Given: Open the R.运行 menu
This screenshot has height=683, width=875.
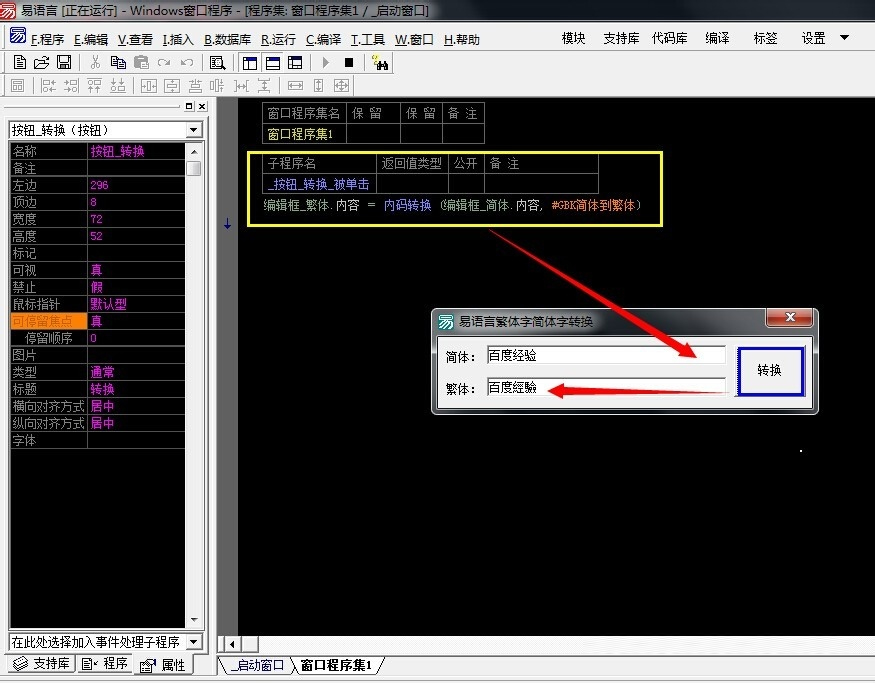Looking at the screenshot, I should pos(278,40).
